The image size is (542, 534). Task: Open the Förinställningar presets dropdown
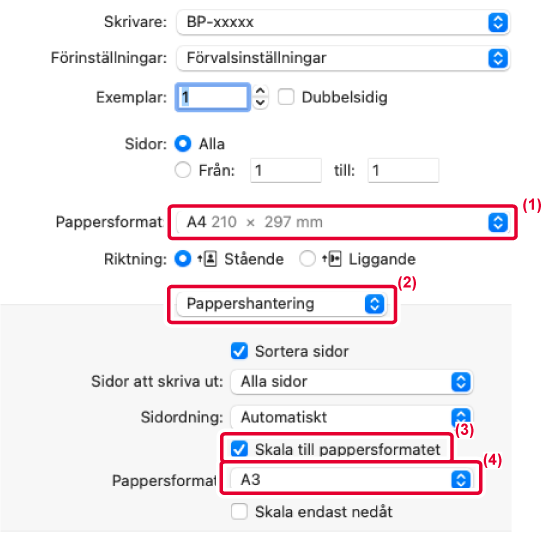pyautogui.click(x=343, y=58)
